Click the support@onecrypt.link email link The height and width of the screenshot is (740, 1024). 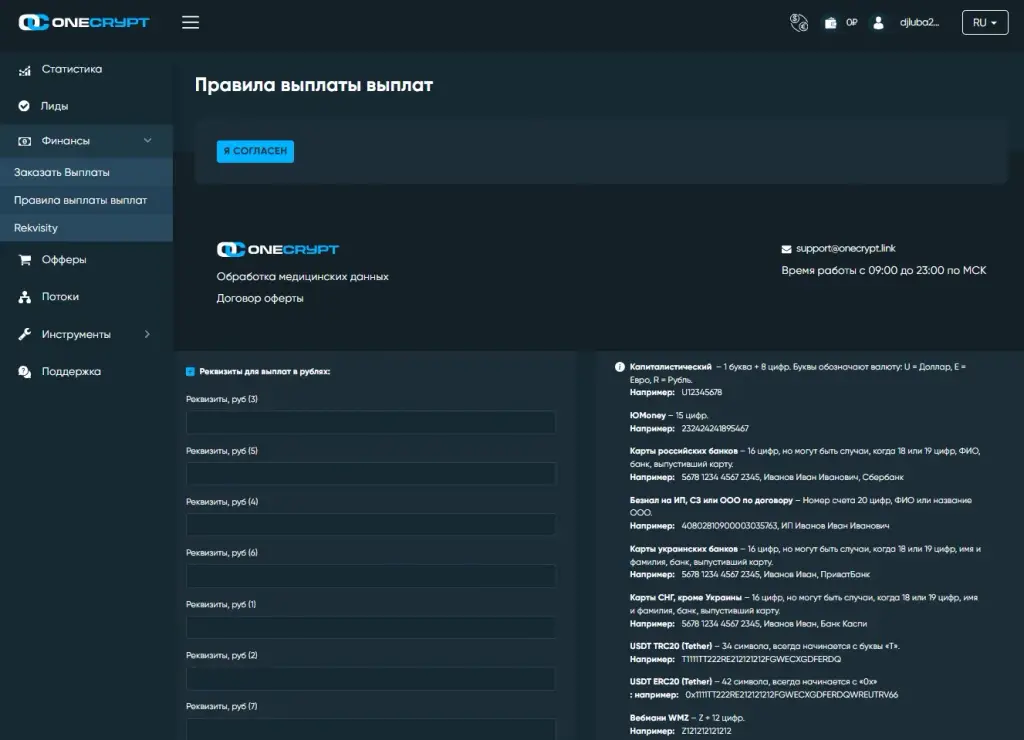(846, 248)
